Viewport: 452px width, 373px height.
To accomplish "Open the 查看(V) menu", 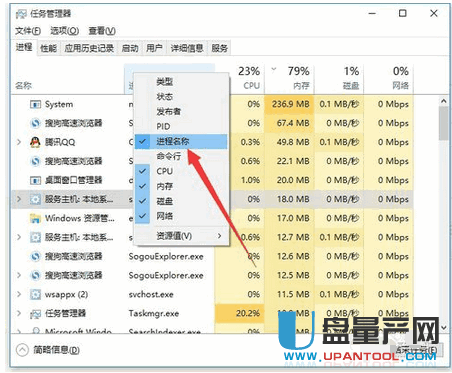I will pos(102,31).
